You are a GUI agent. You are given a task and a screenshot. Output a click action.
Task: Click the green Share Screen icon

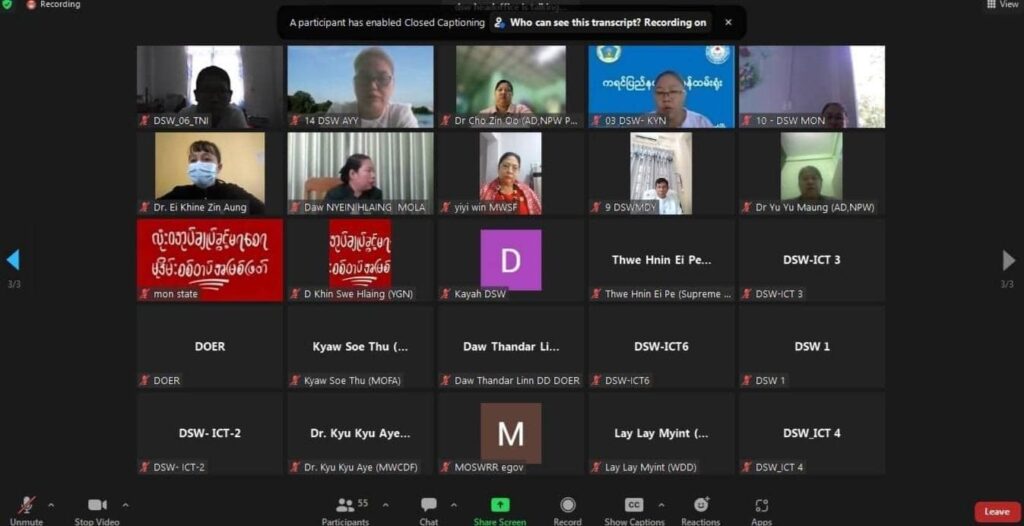click(x=500, y=504)
